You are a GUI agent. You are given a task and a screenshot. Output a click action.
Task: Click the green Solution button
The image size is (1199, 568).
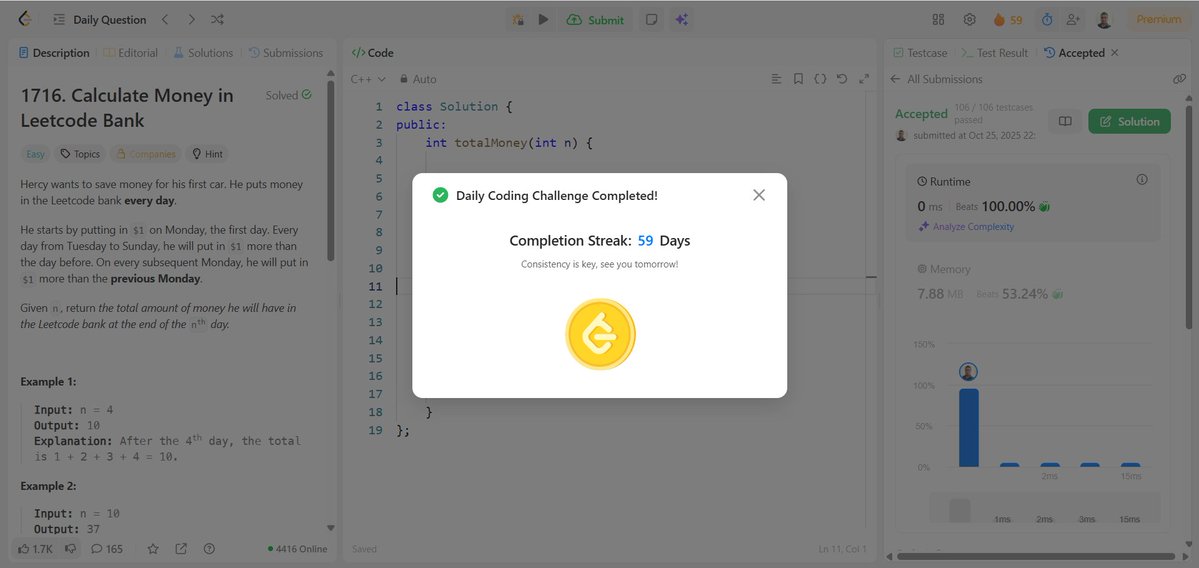(1129, 122)
